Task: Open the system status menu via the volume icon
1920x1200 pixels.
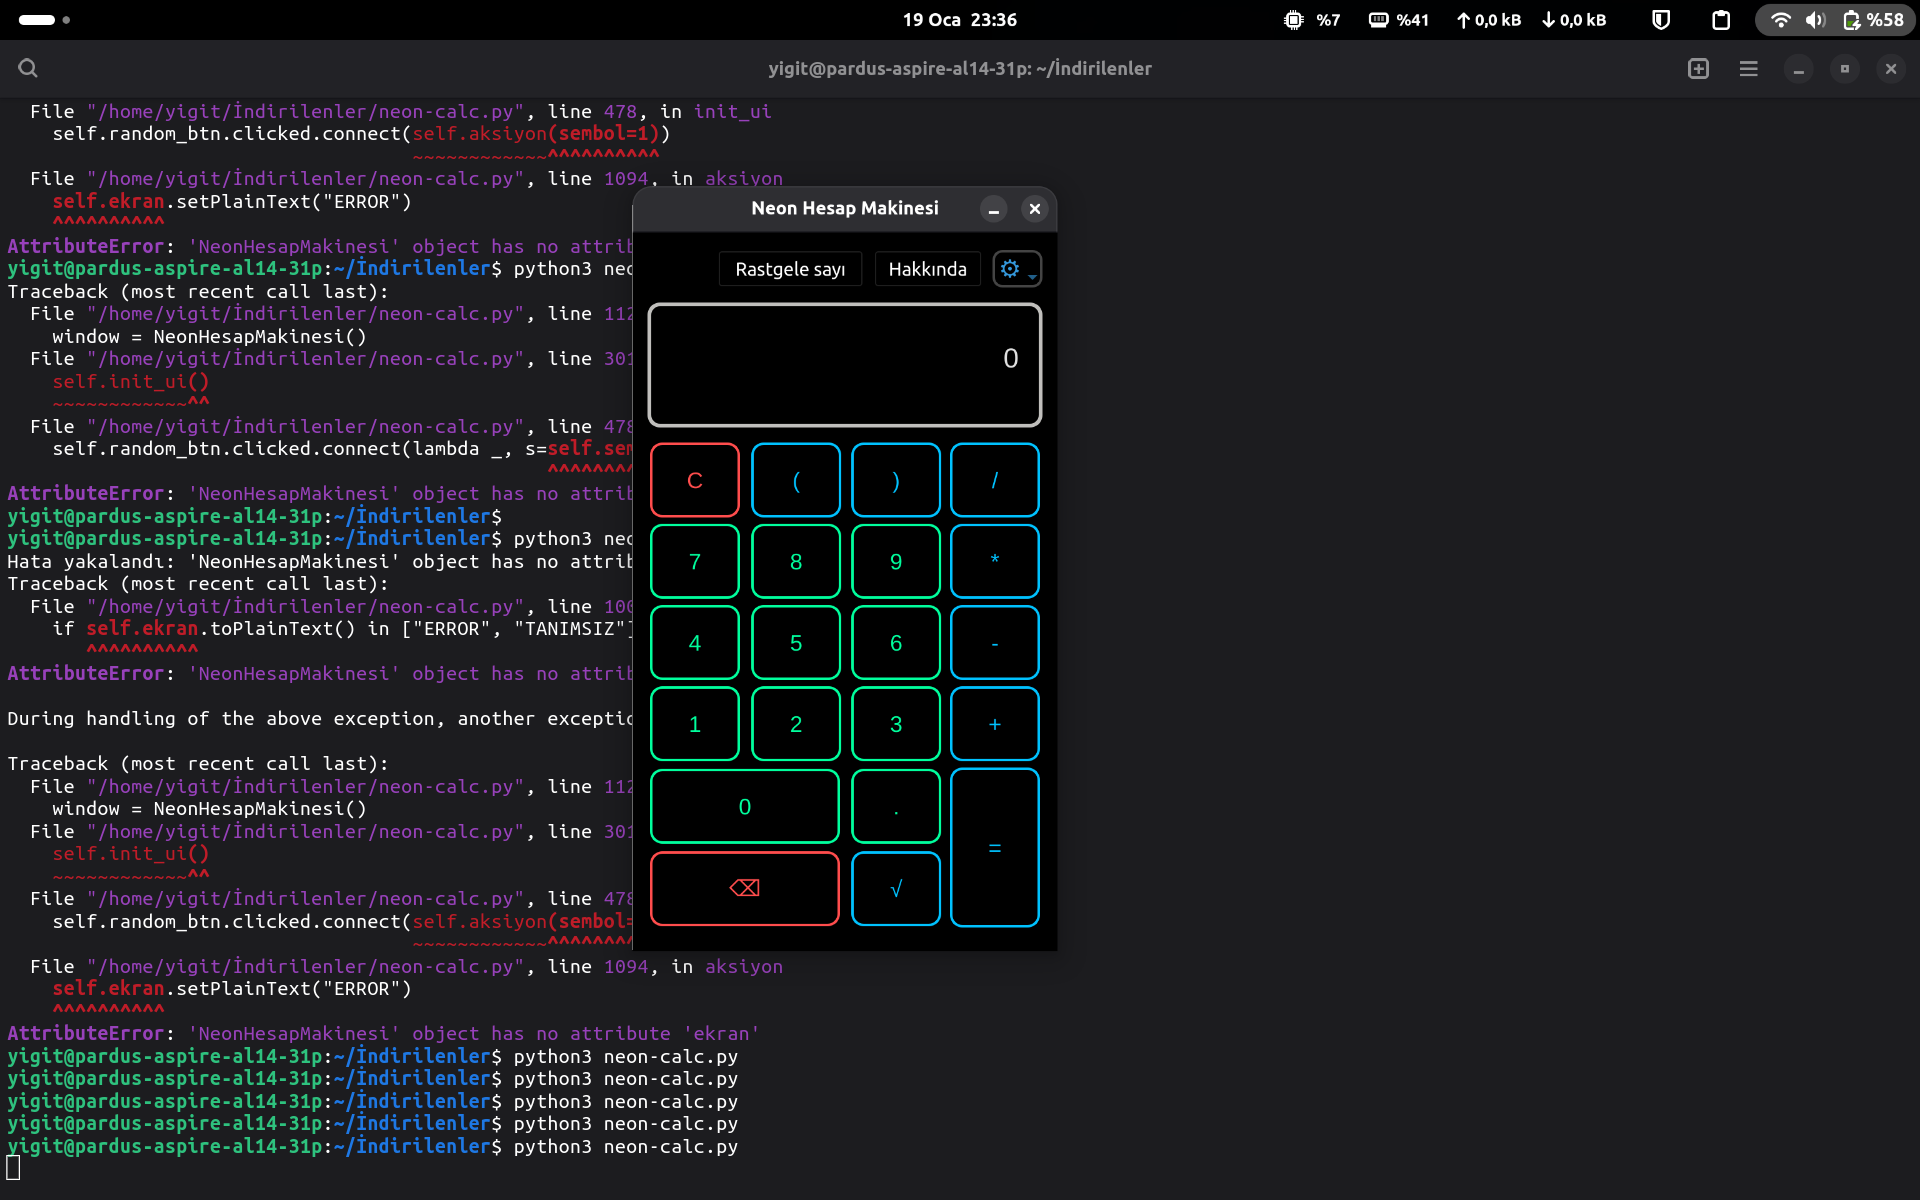Action: (x=1815, y=20)
